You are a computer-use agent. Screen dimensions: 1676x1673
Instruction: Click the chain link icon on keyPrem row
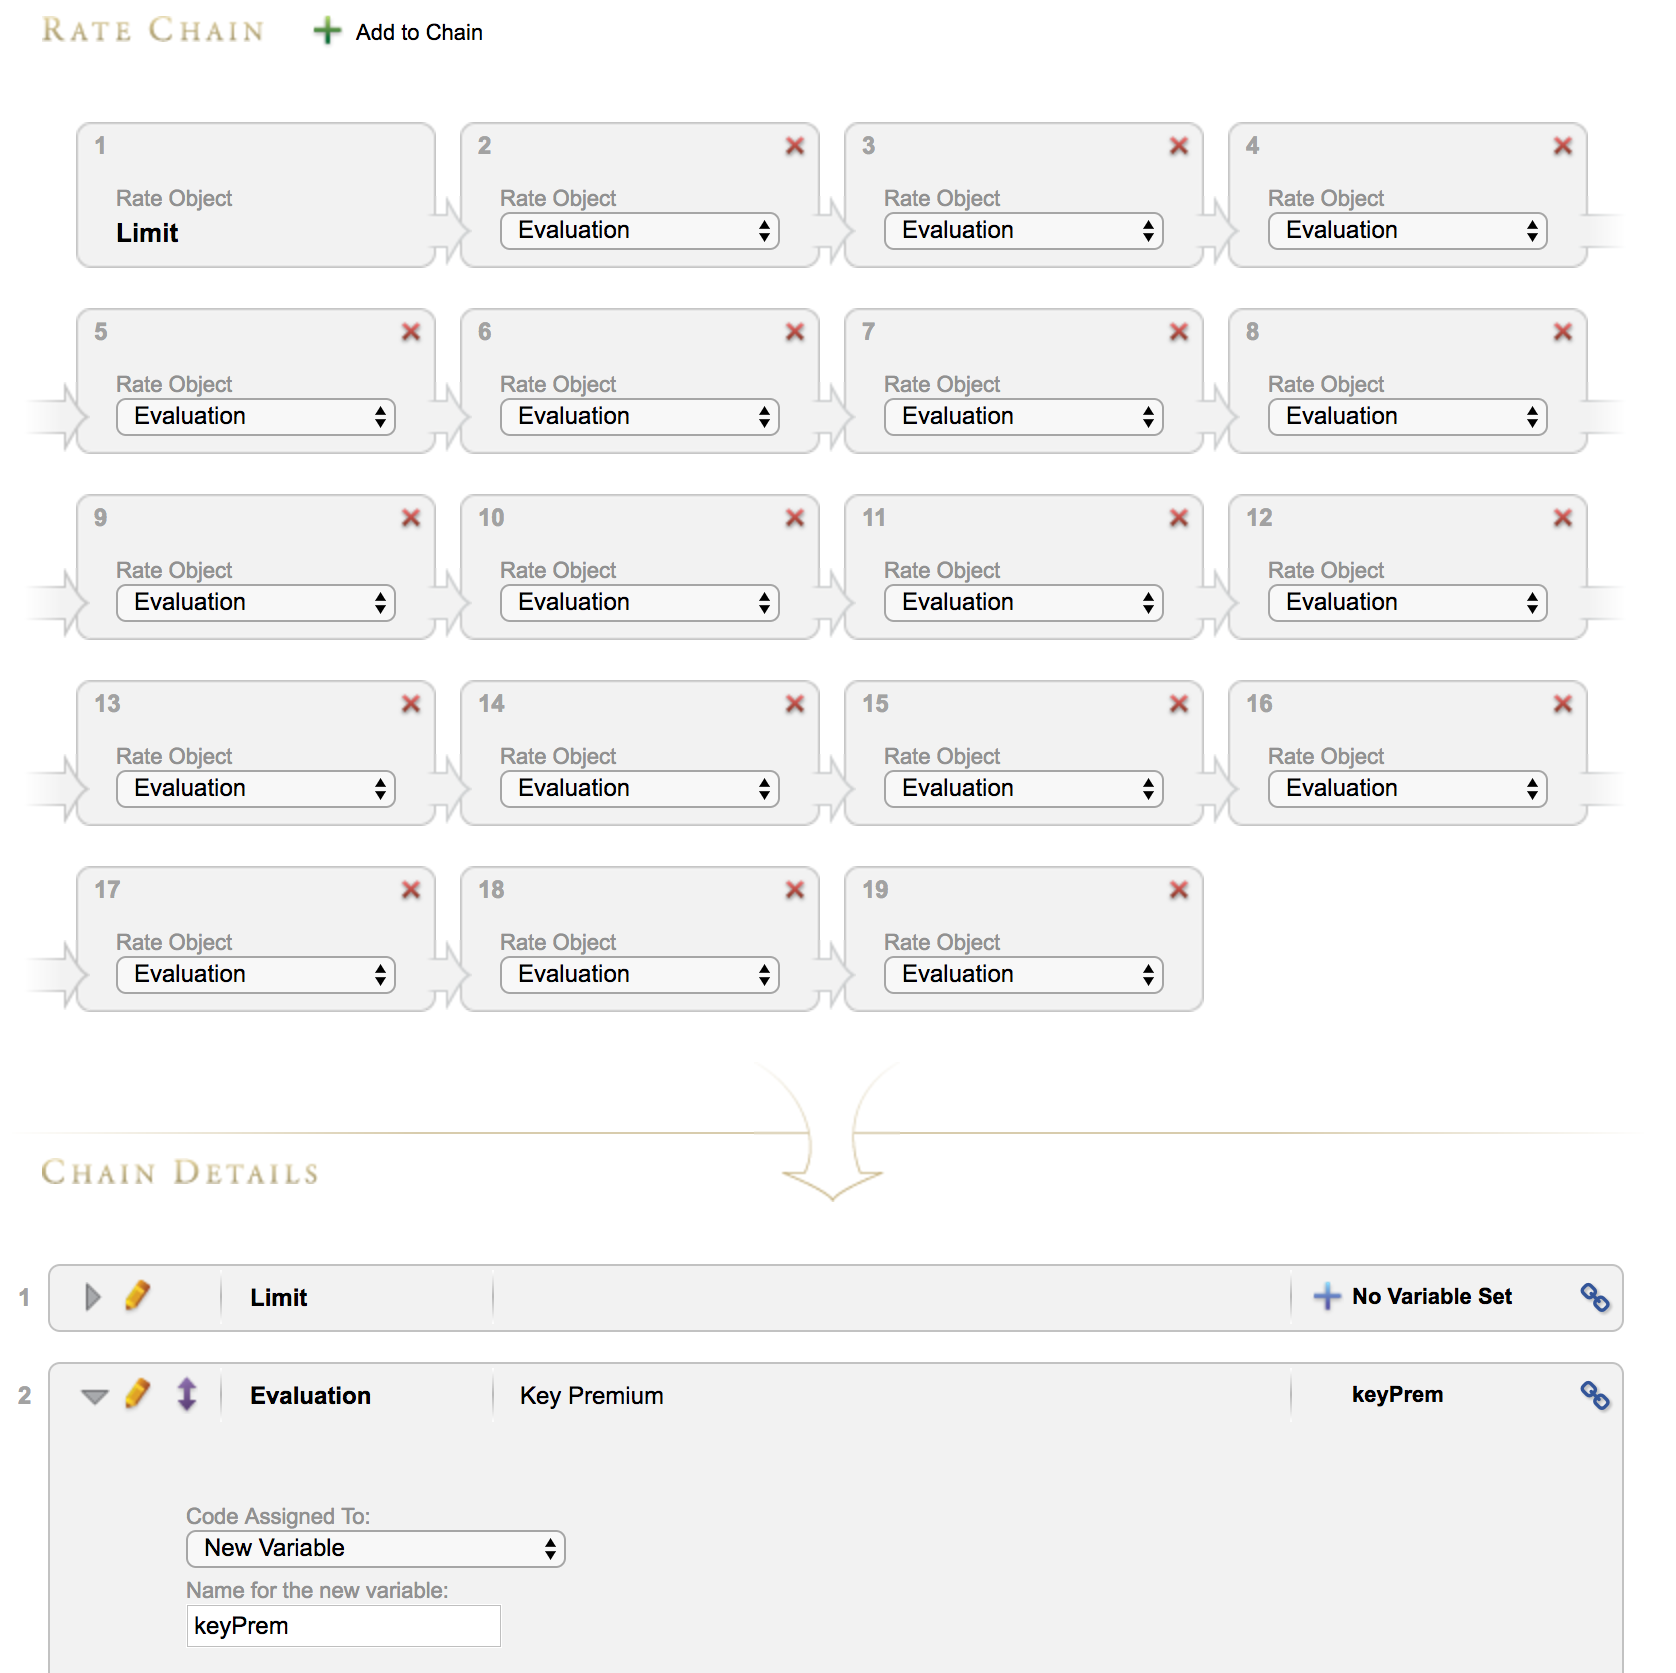click(1594, 1395)
